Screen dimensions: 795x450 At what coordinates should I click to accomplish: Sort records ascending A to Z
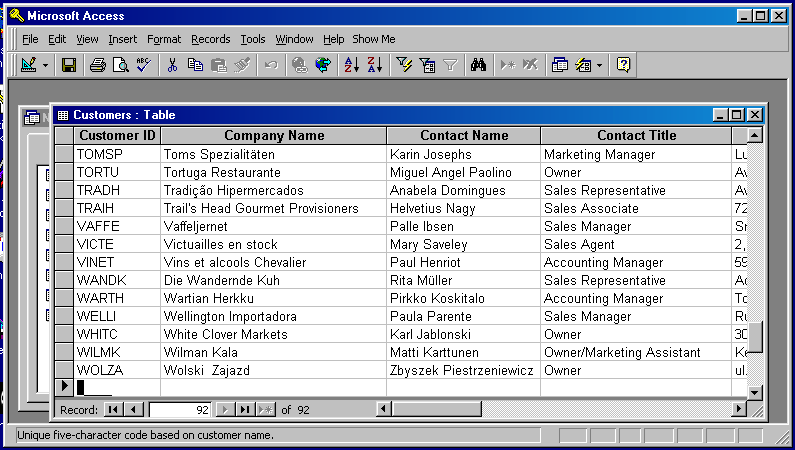click(x=351, y=65)
